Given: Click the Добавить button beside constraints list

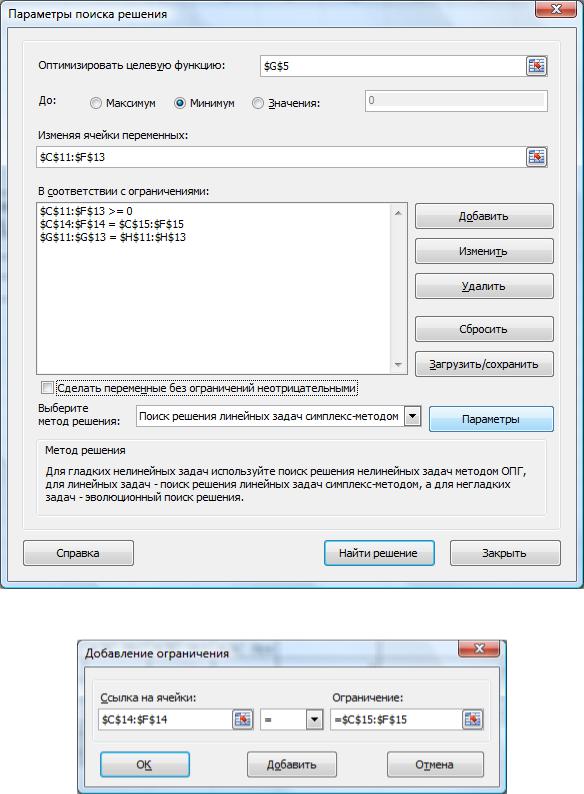Looking at the screenshot, I should coord(484,216).
